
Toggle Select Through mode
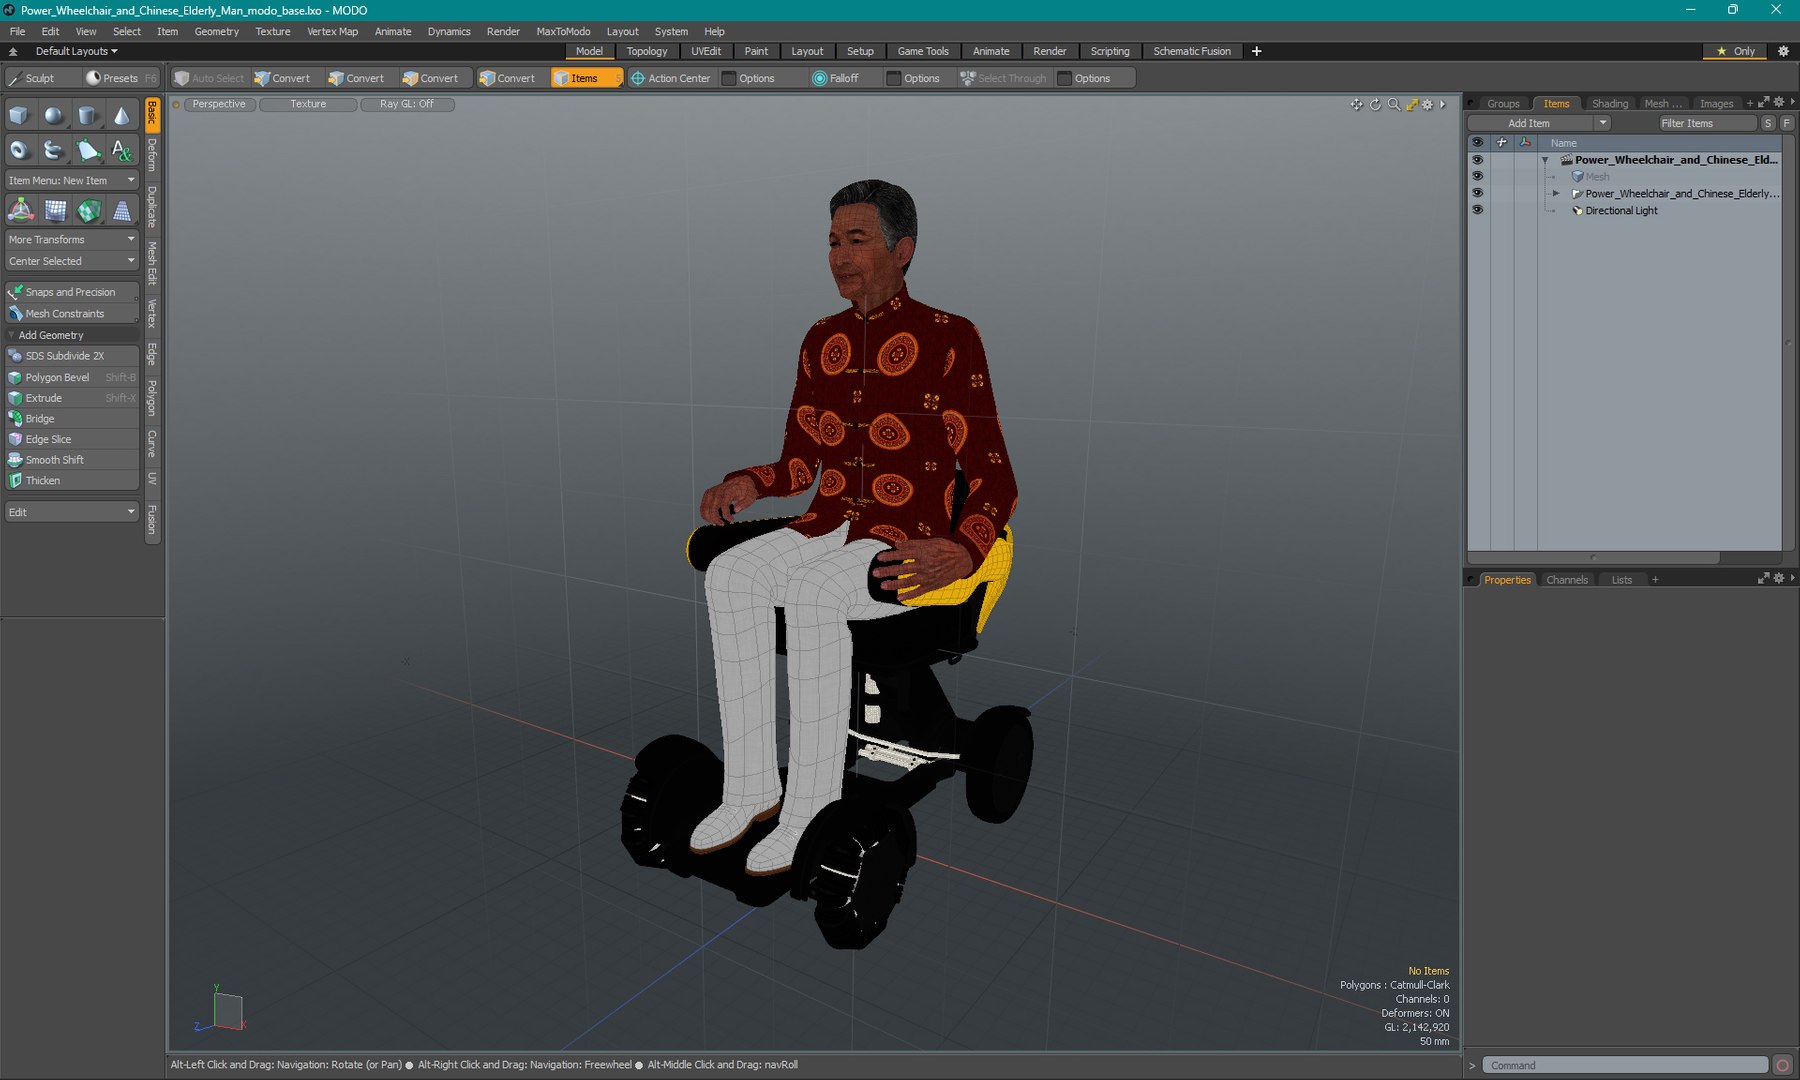pyautogui.click(x=1003, y=78)
